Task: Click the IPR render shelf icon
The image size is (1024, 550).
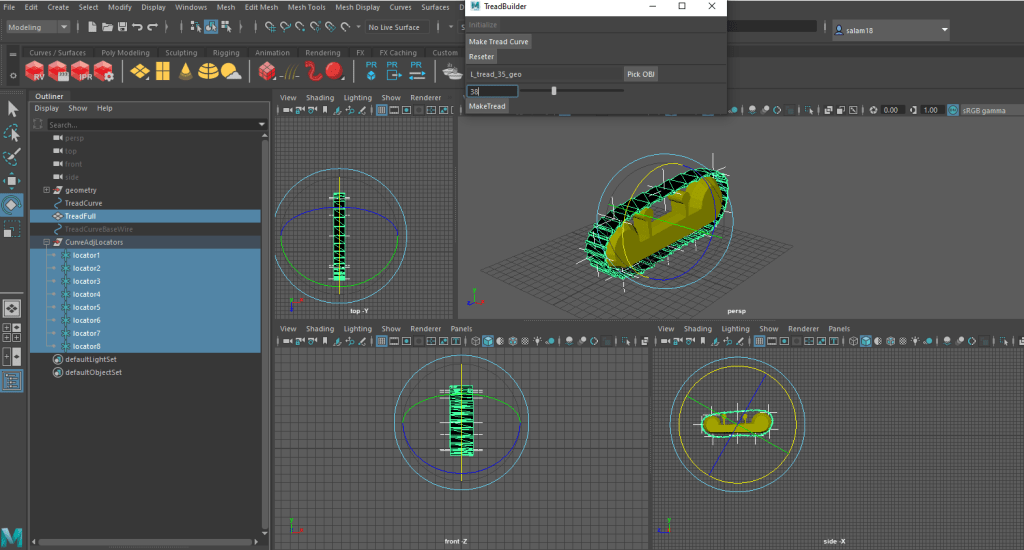Action: (x=81, y=71)
